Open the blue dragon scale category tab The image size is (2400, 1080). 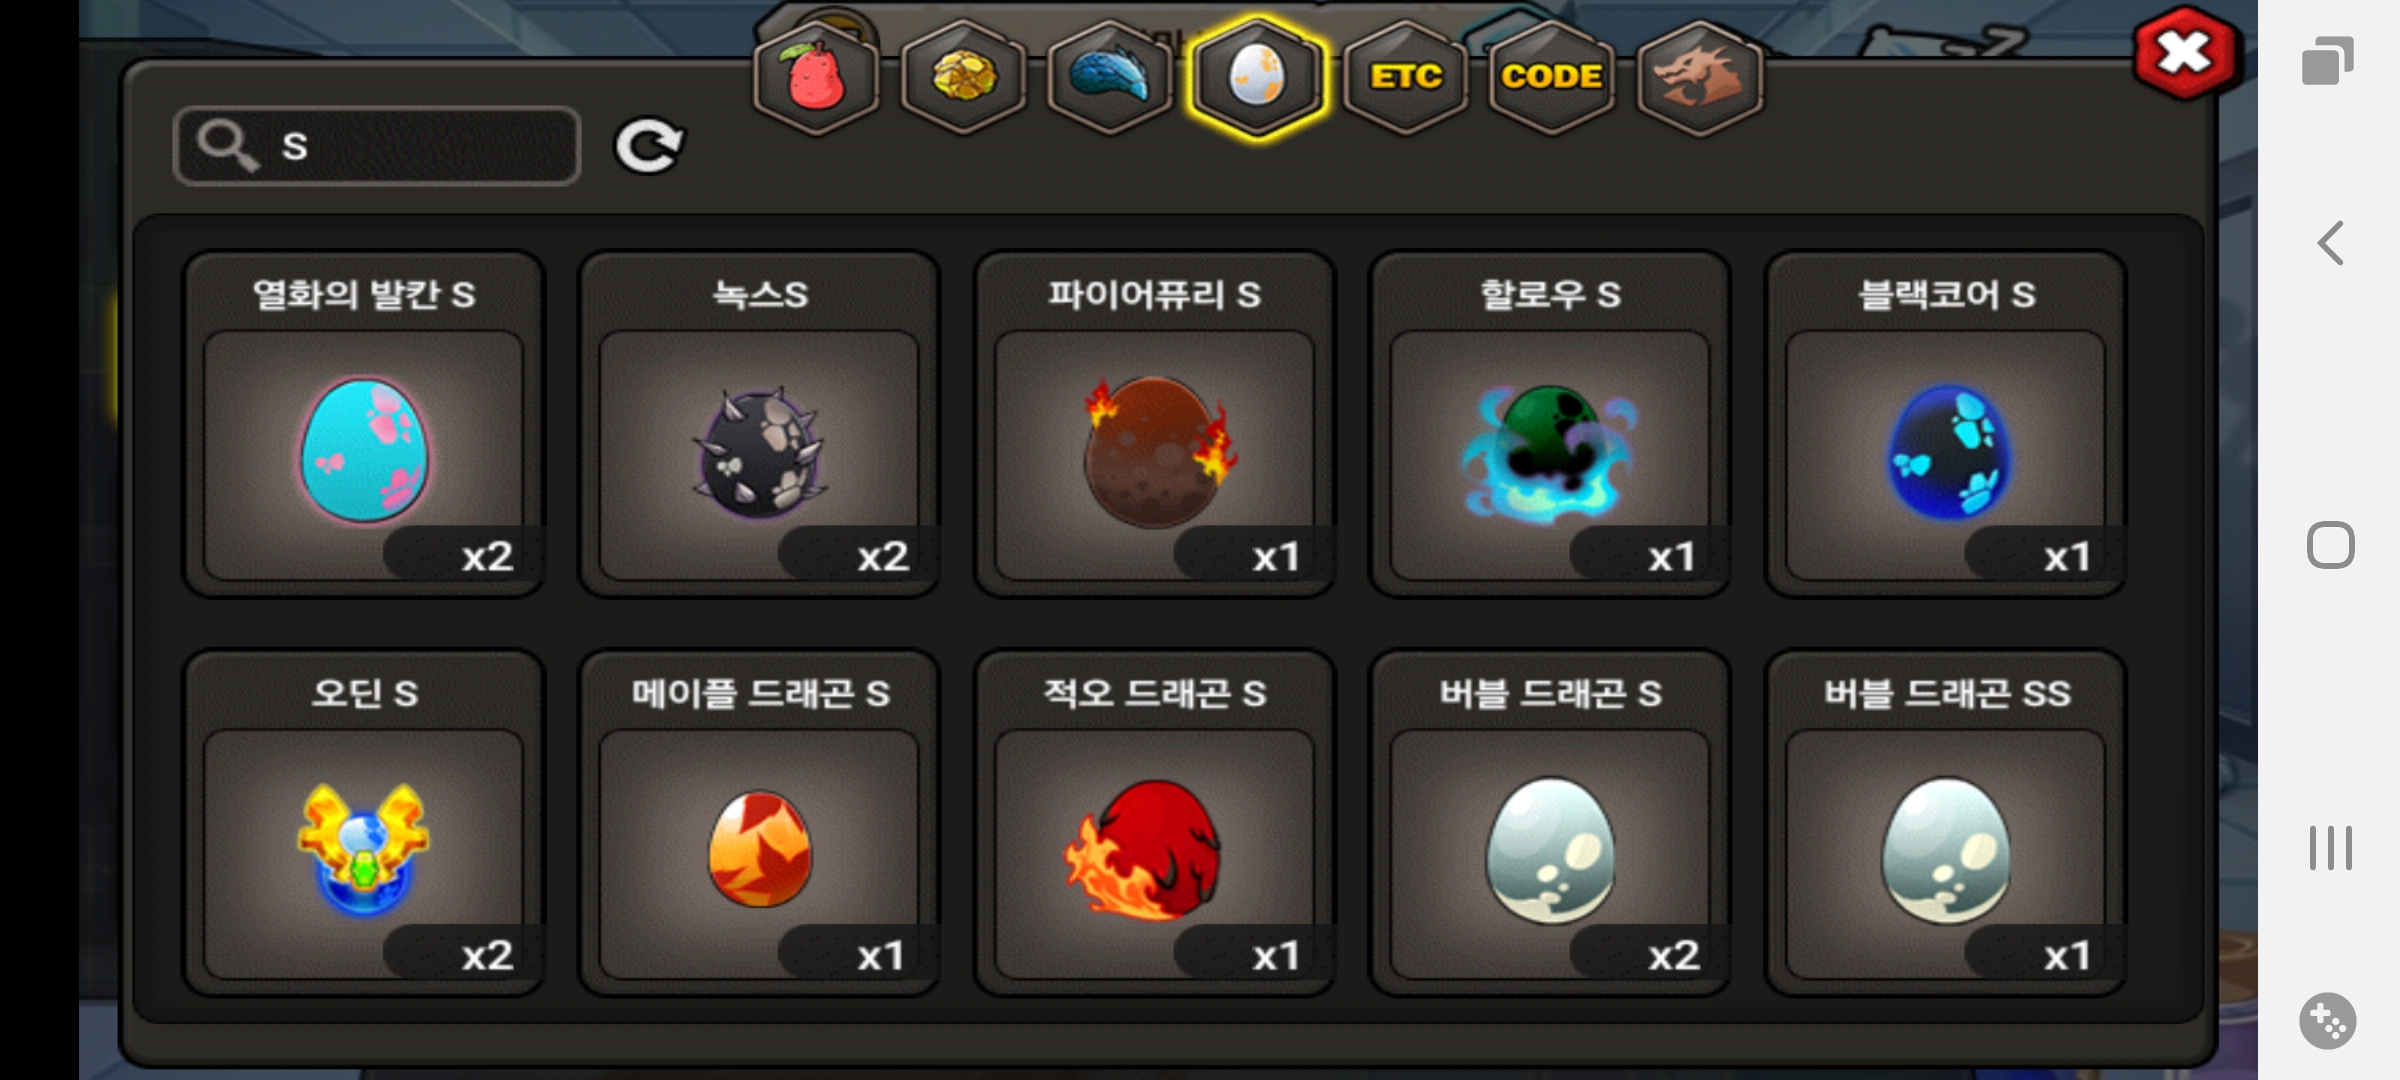(x=1110, y=78)
